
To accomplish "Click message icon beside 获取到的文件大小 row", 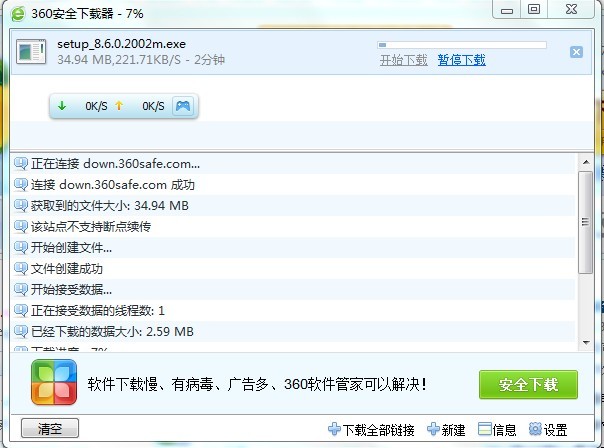I will point(21,205).
